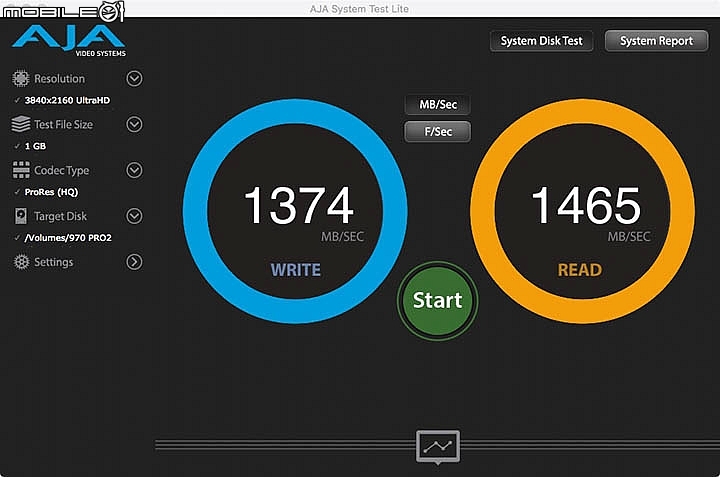
Task: Open the graph view icon at bottom
Action: pyautogui.click(x=438, y=446)
